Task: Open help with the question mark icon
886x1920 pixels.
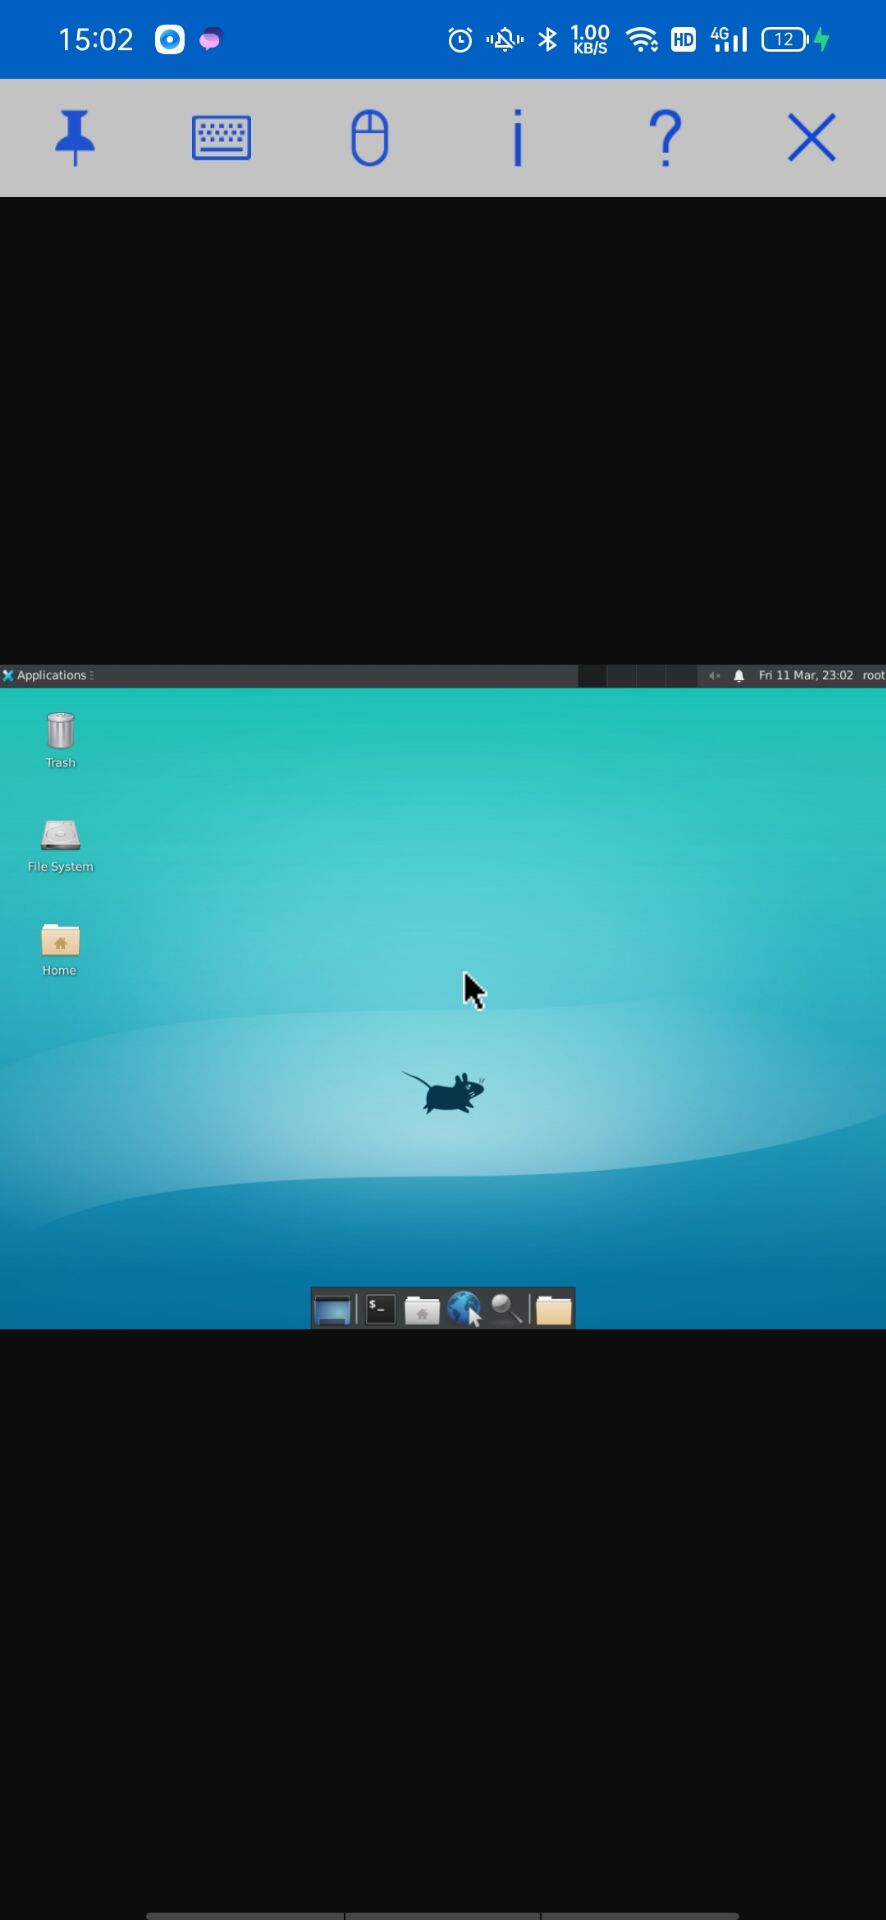Action: click(665, 137)
